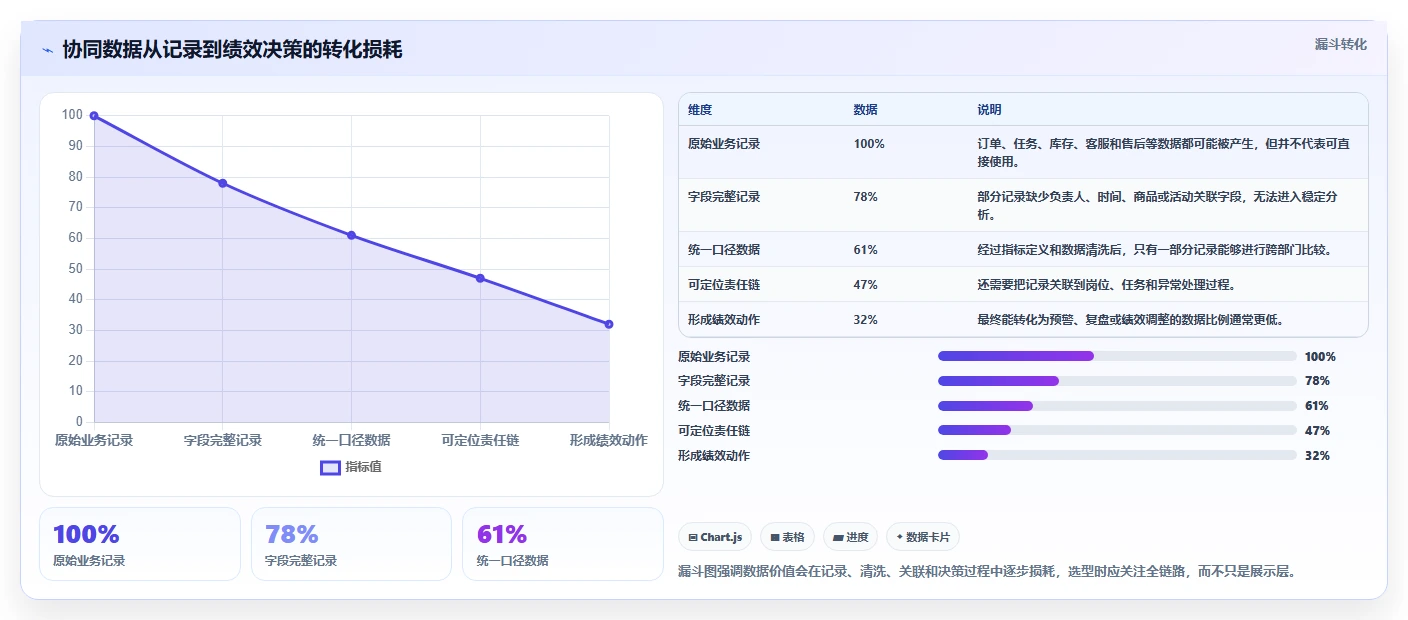
Task: Select table cell 可定位责任链
Action: 724,285
